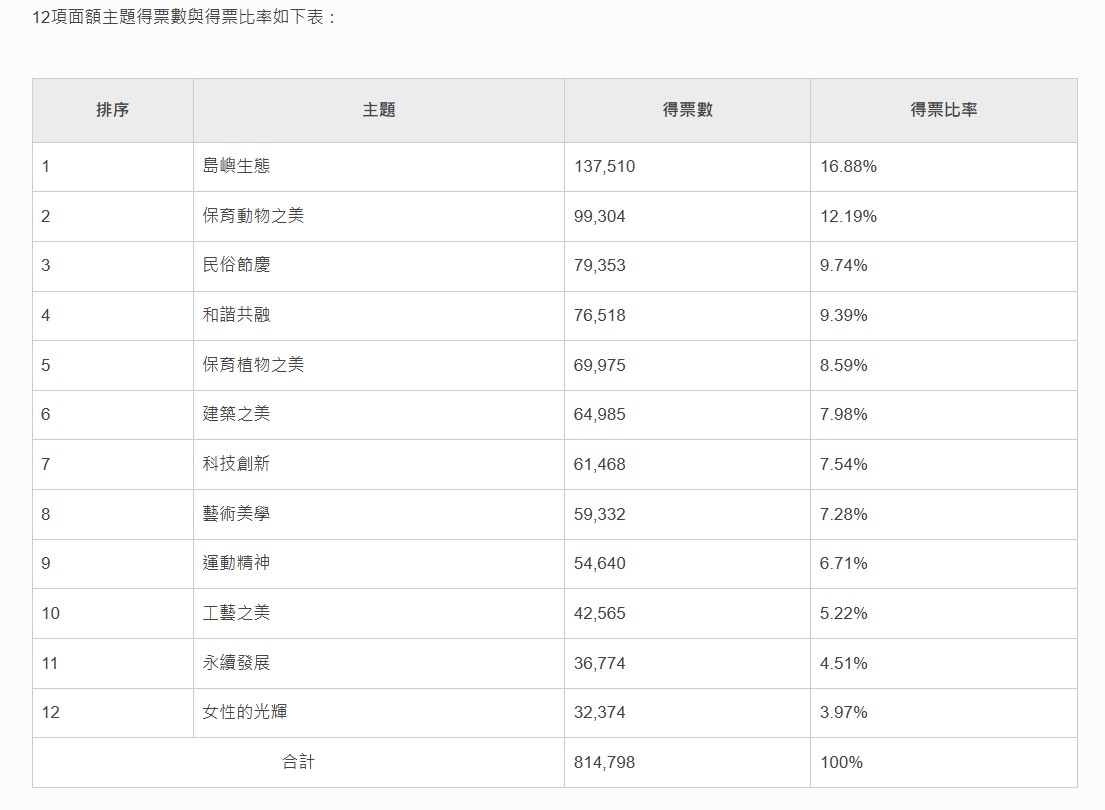Click the 得票比率 column header

coord(943,110)
